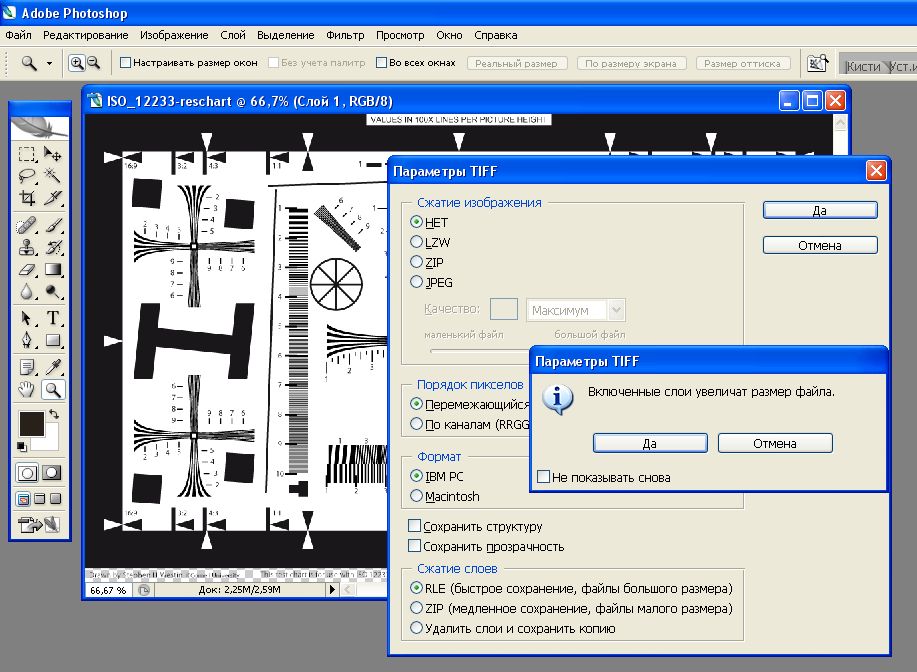Select the Hand tool

27,389
